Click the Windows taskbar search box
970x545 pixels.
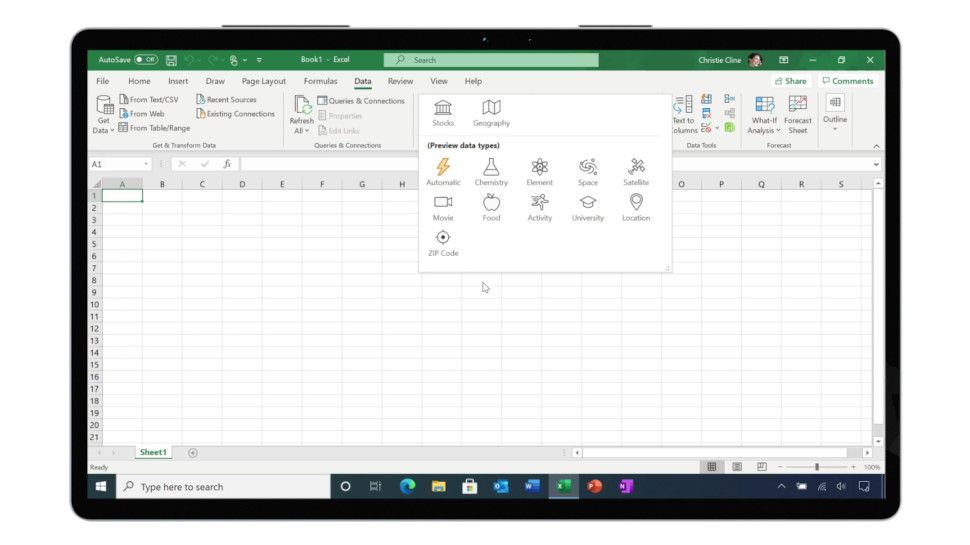223,486
